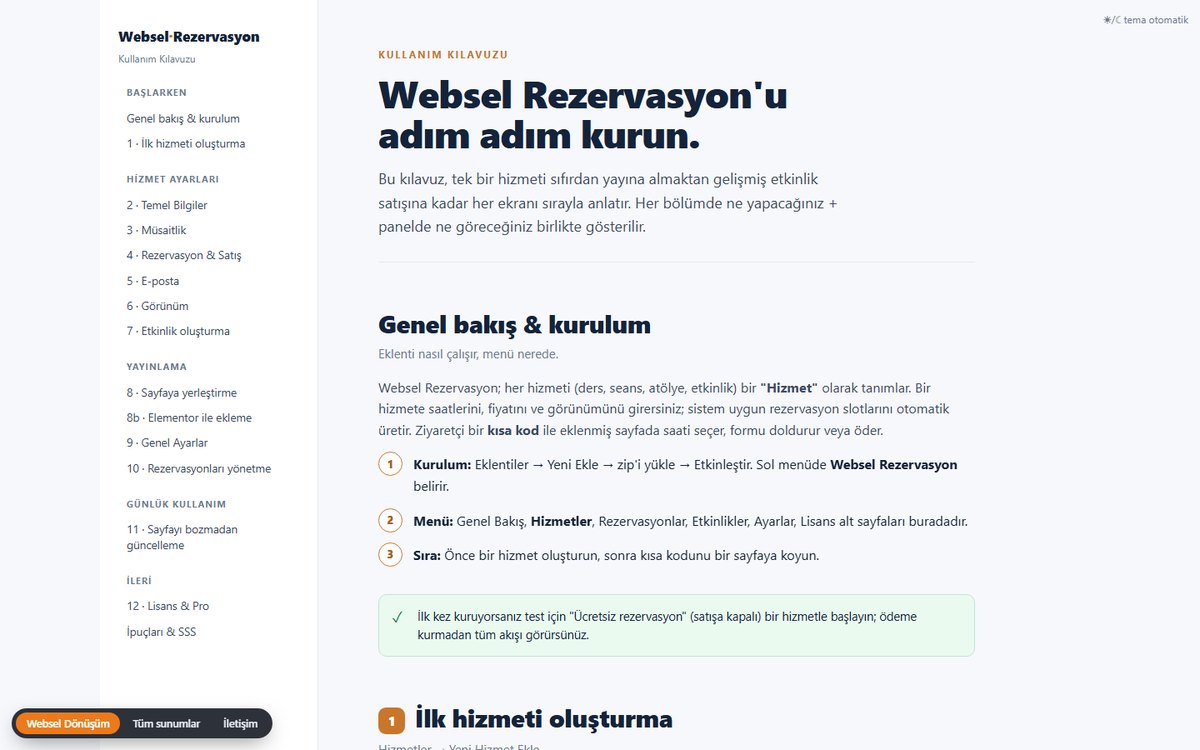The height and width of the screenshot is (750, 1200).
Task: Jump to 8 · Sayfaya yerleştirme
Action: [x=182, y=393]
